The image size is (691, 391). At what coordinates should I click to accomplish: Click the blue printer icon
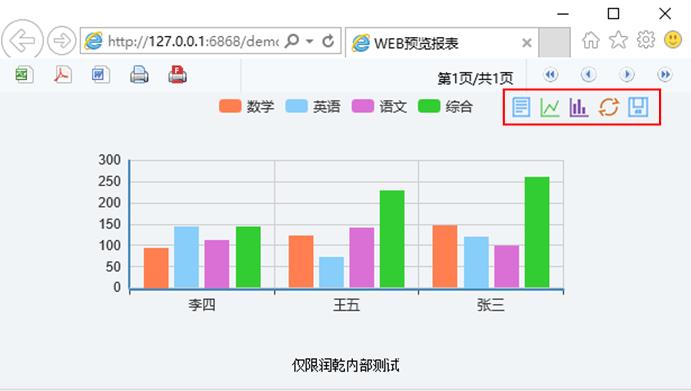pos(139,74)
